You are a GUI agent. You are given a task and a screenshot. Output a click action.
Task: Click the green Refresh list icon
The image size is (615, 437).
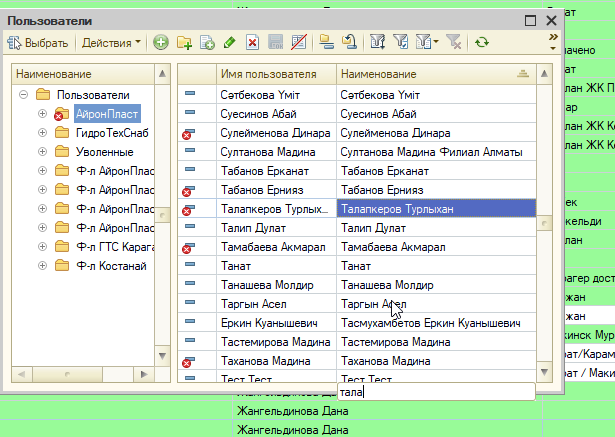[x=482, y=42]
